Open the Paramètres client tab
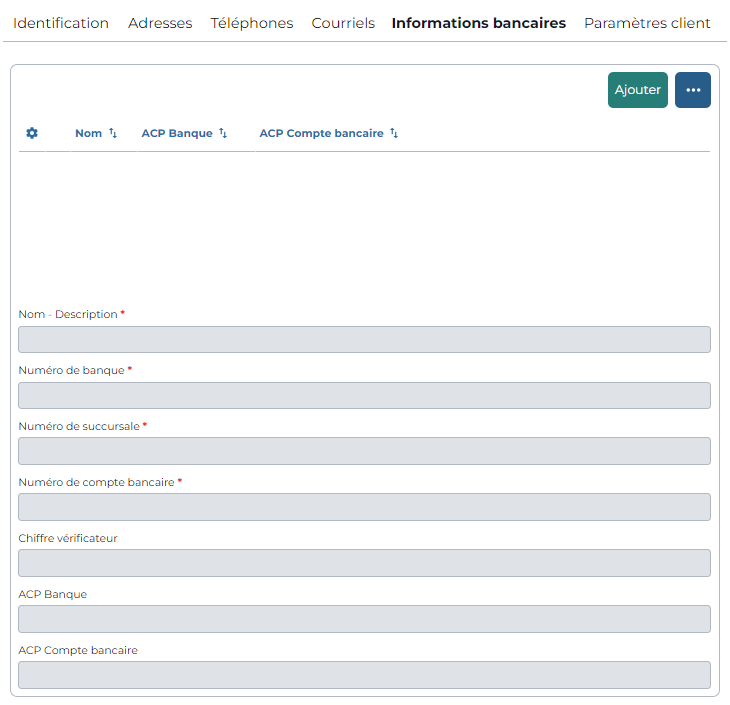 coord(647,23)
